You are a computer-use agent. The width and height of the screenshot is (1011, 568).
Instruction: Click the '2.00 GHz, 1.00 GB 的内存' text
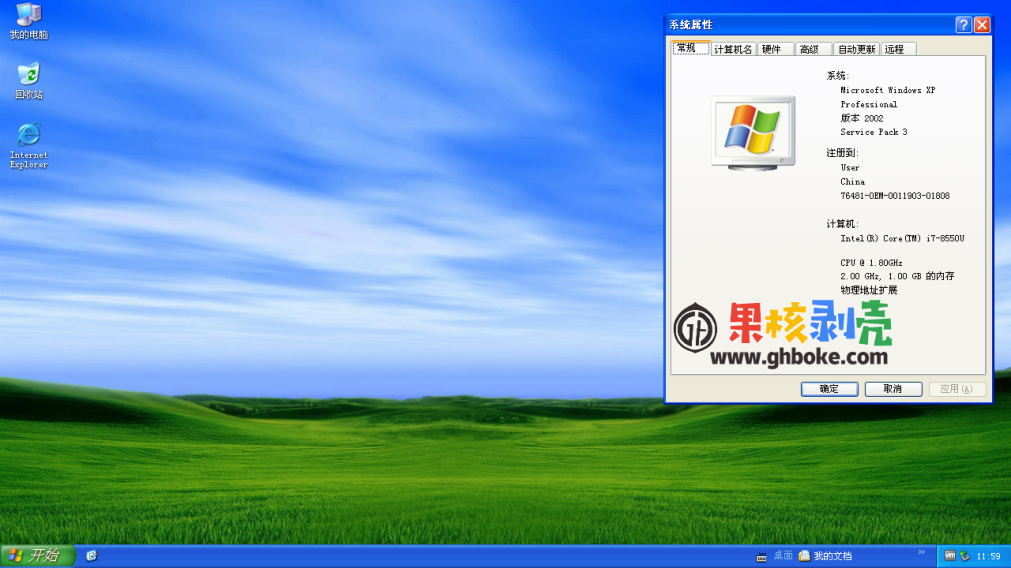pos(897,276)
